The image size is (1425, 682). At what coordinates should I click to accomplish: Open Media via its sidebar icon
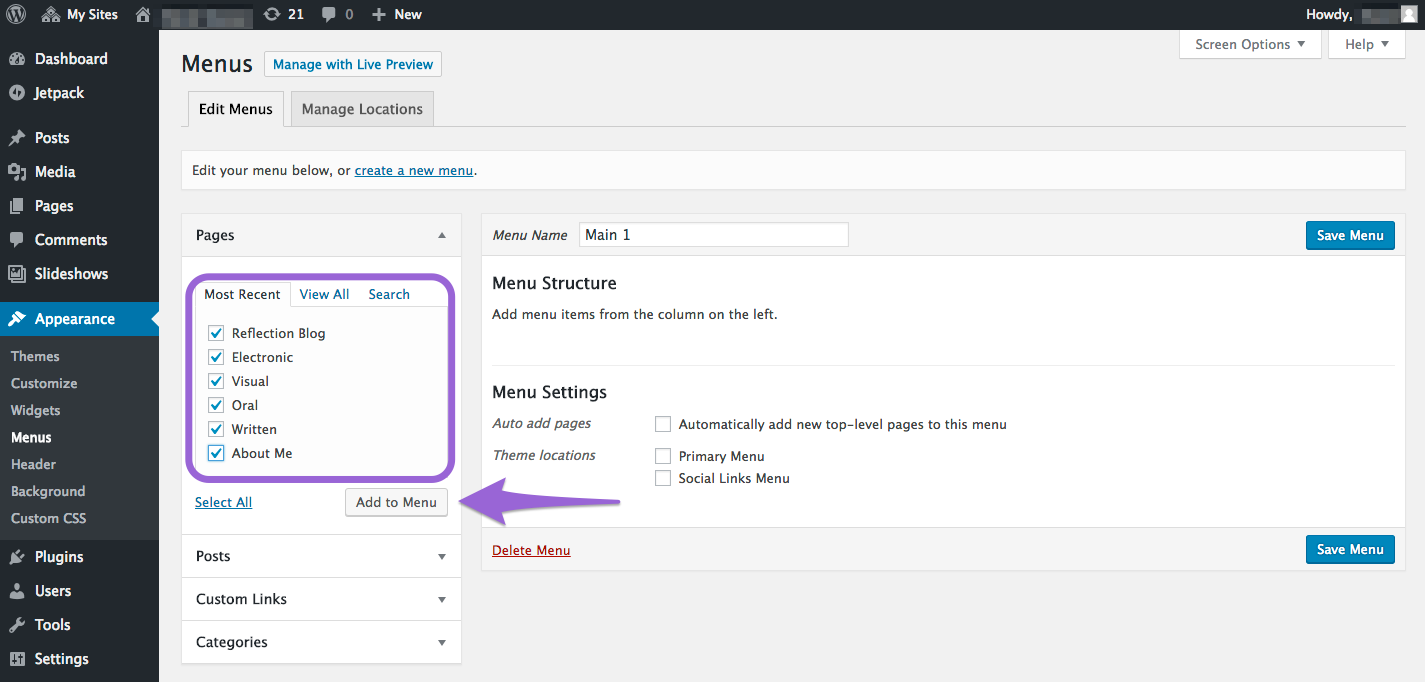[17, 172]
